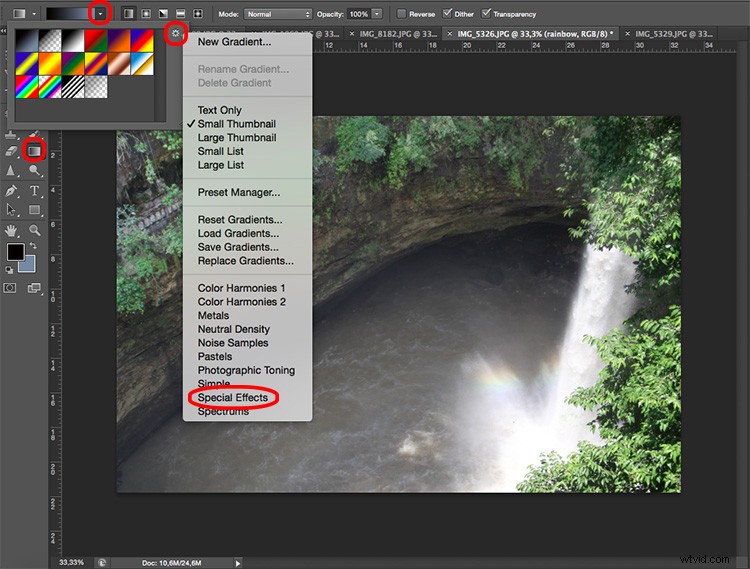Open Preset Manager... from menu

pos(239,193)
